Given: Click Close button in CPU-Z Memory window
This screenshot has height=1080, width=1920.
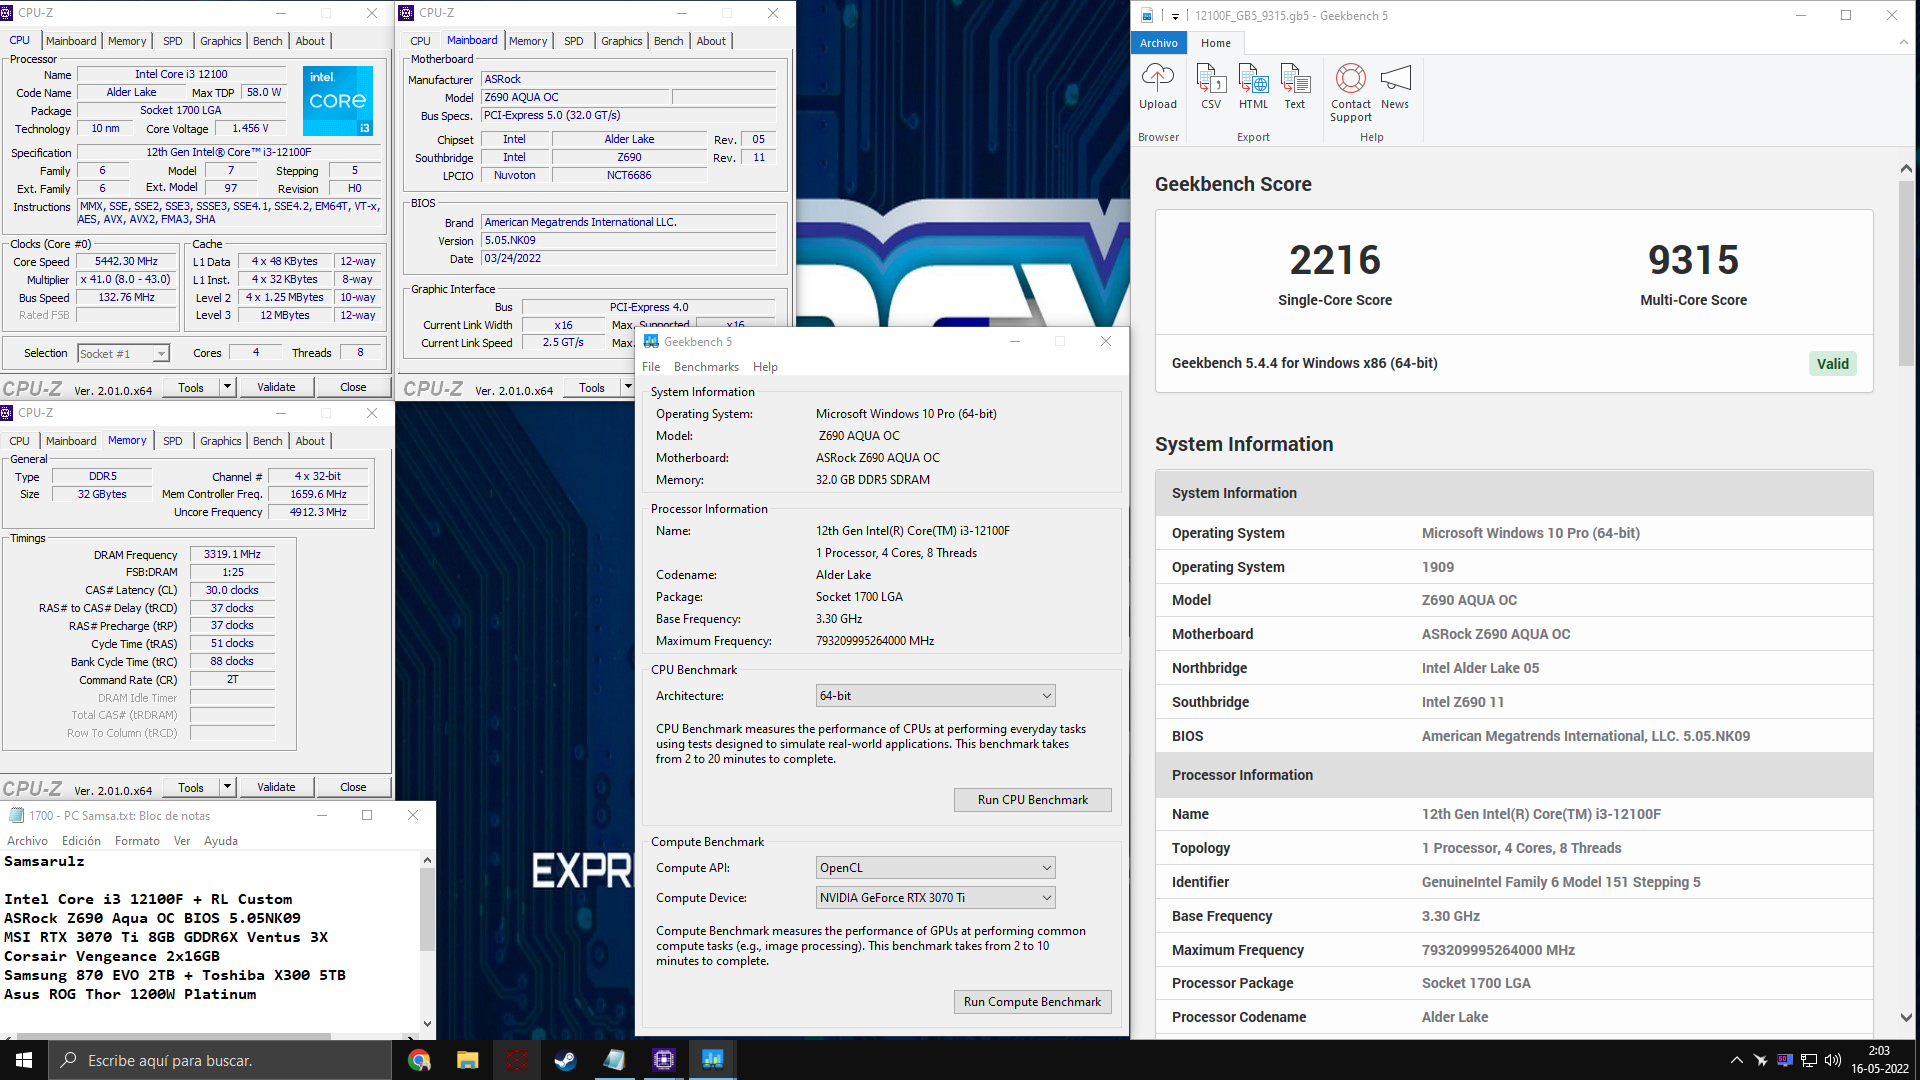Looking at the screenshot, I should coord(353,787).
